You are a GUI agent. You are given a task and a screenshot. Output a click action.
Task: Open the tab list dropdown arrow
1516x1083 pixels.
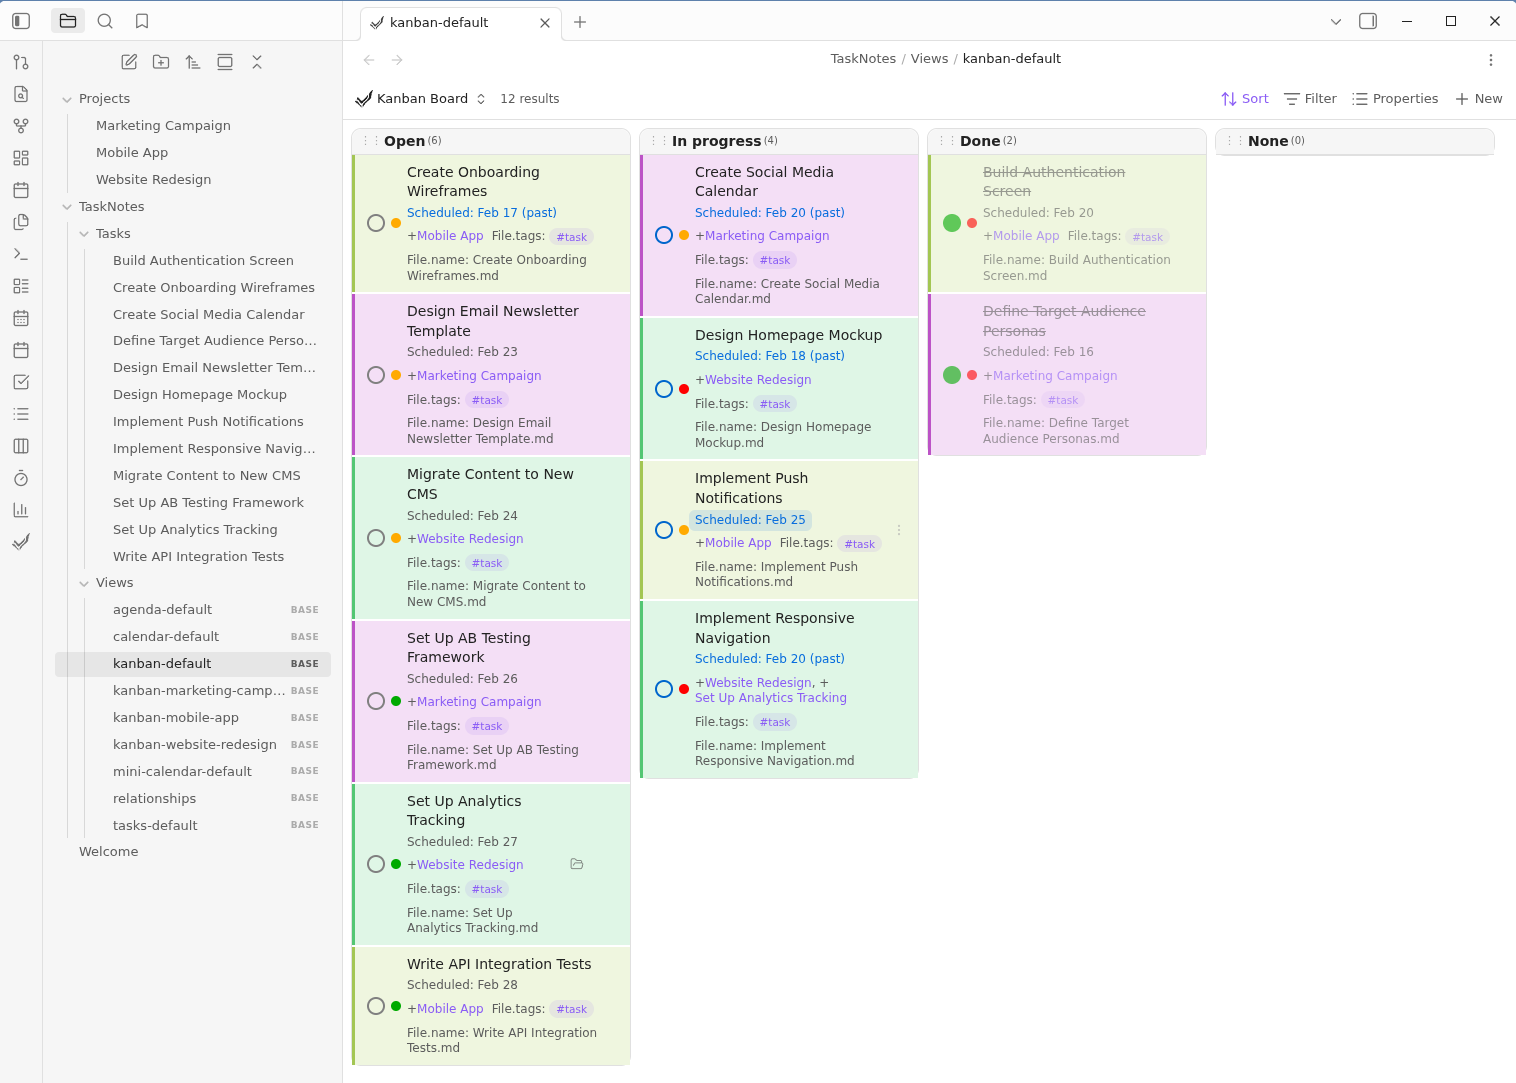coord(1335,21)
